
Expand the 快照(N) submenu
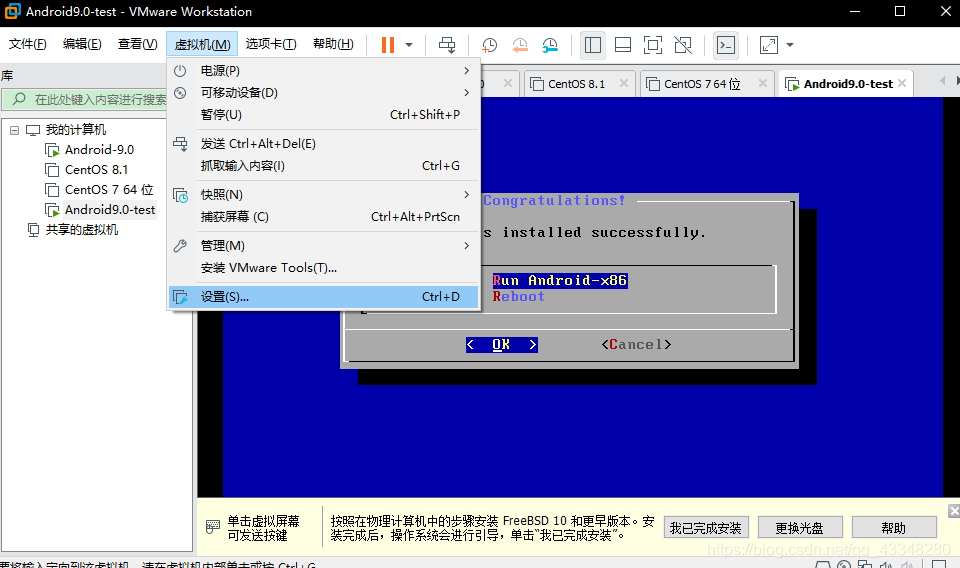pyautogui.click(x=324, y=195)
